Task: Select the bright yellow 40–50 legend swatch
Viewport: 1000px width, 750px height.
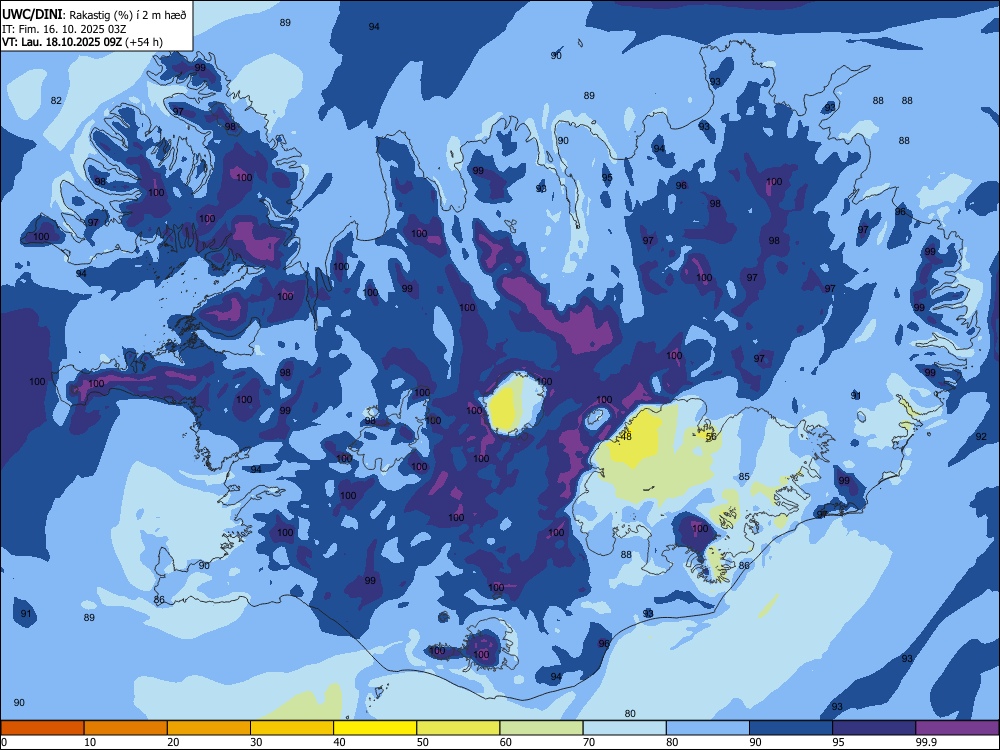Action: tap(375, 728)
